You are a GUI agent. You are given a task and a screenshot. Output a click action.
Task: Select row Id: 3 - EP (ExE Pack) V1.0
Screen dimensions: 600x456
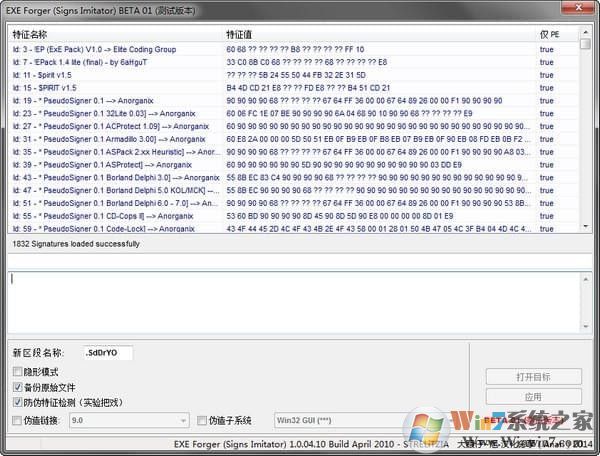[293, 49]
